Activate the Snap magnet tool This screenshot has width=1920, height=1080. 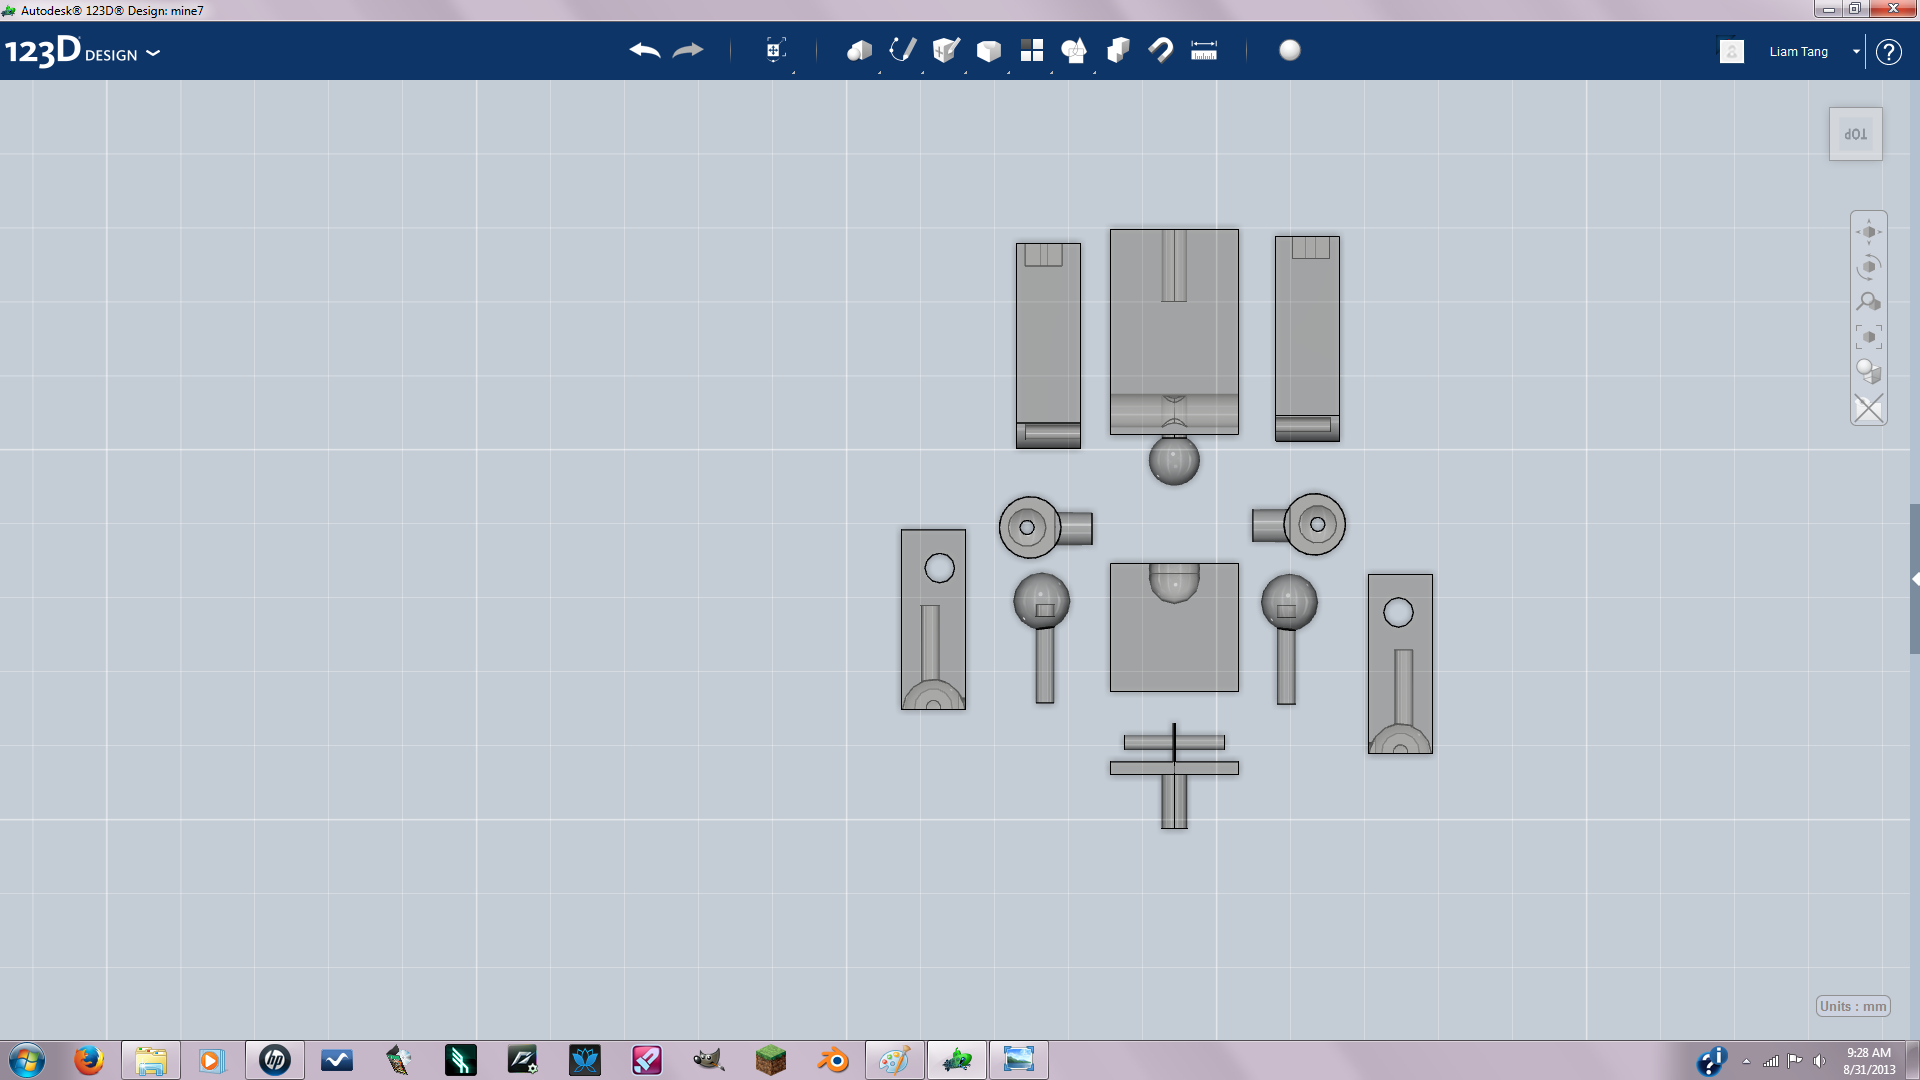(1161, 50)
